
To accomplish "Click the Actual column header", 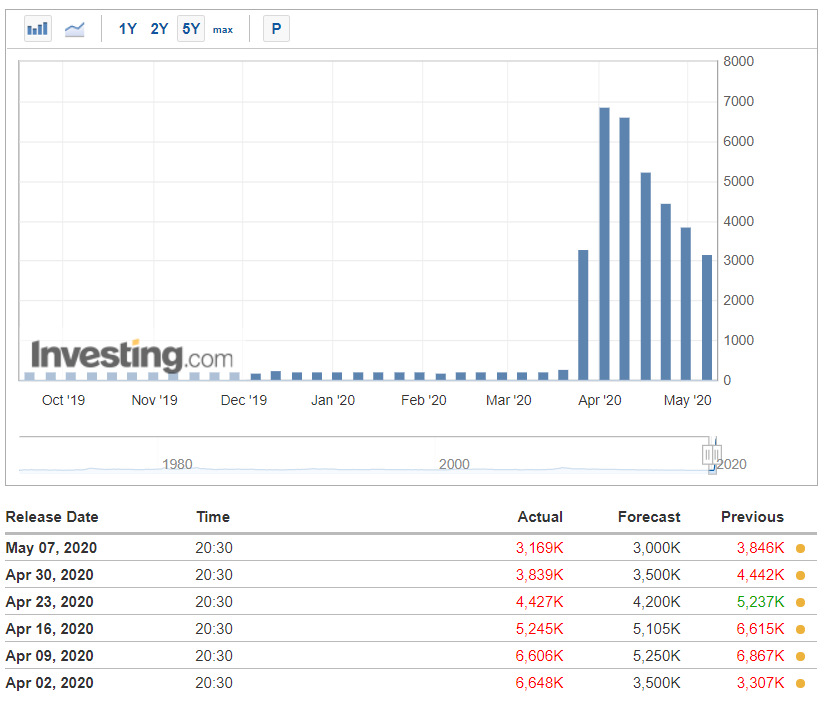I will click(540, 517).
